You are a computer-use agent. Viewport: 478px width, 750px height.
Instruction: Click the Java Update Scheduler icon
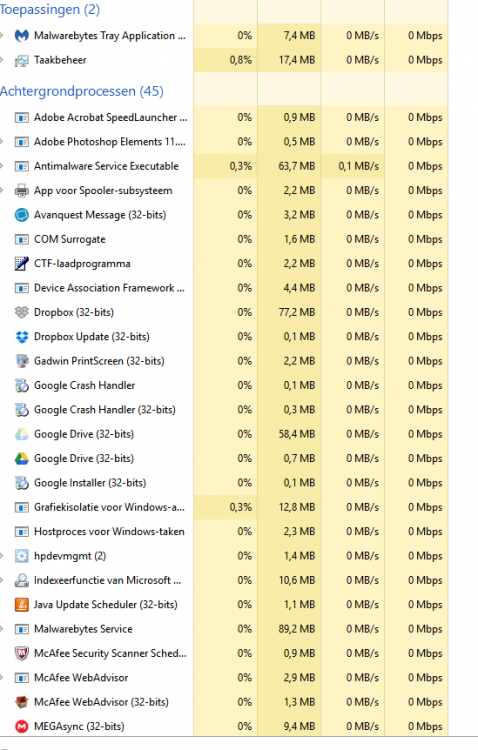click(22, 605)
